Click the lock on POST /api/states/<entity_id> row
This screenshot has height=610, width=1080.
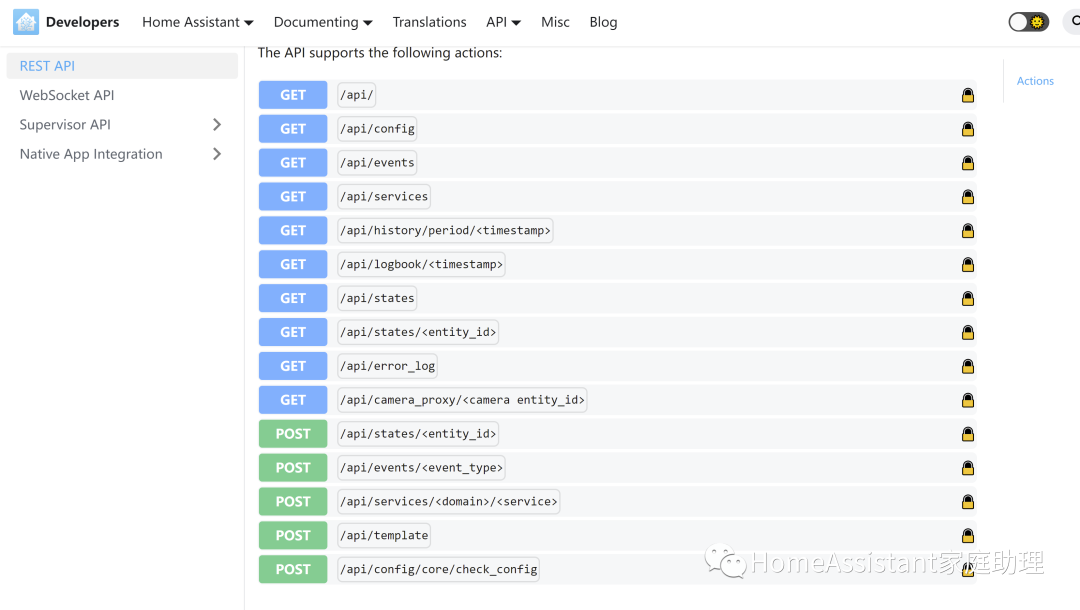click(x=968, y=434)
